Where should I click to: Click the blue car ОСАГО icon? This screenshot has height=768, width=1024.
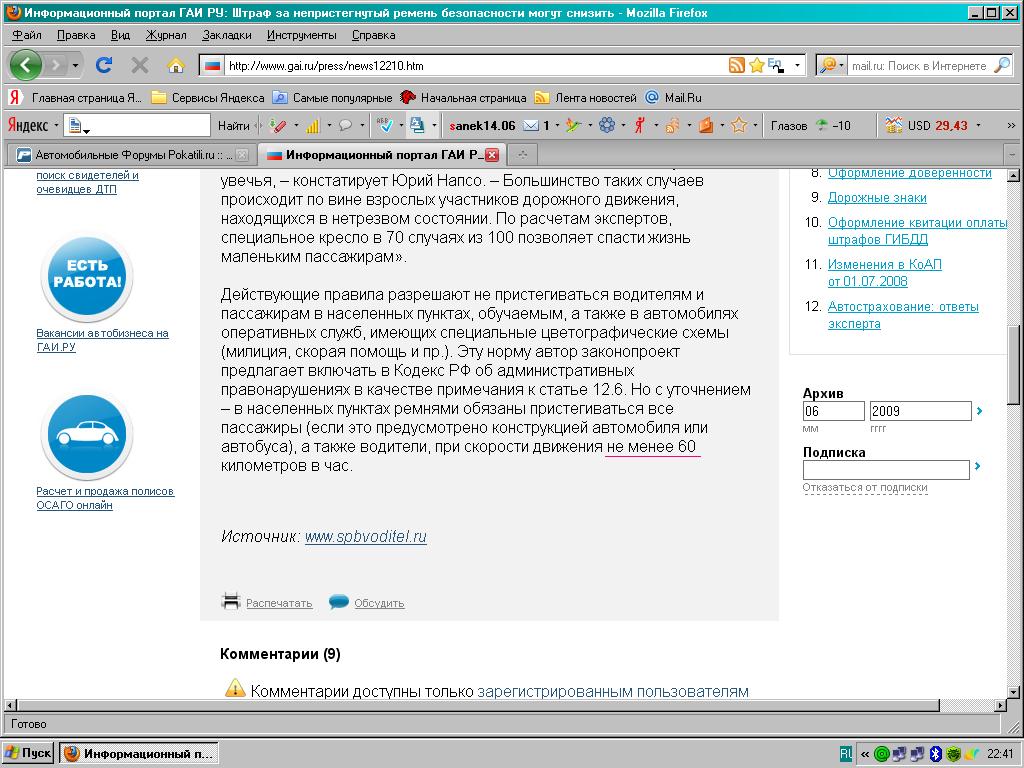tap(87, 435)
